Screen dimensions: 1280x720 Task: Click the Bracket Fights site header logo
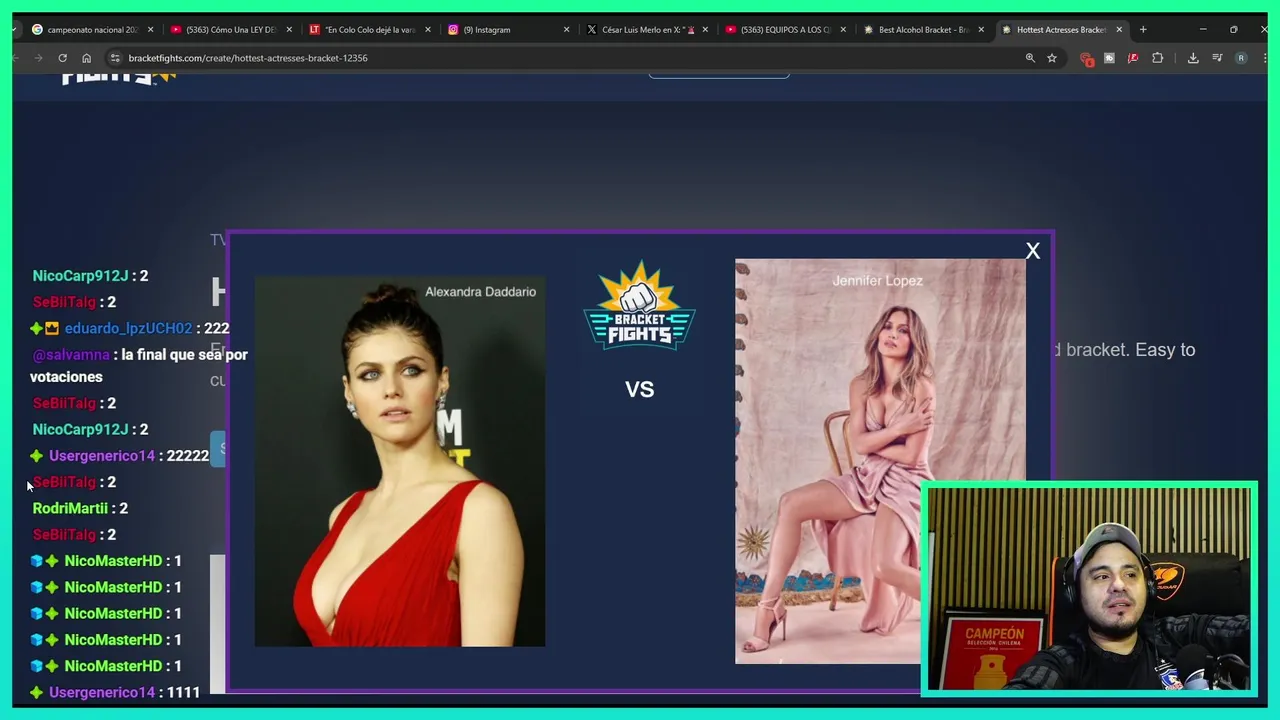(x=118, y=76)
